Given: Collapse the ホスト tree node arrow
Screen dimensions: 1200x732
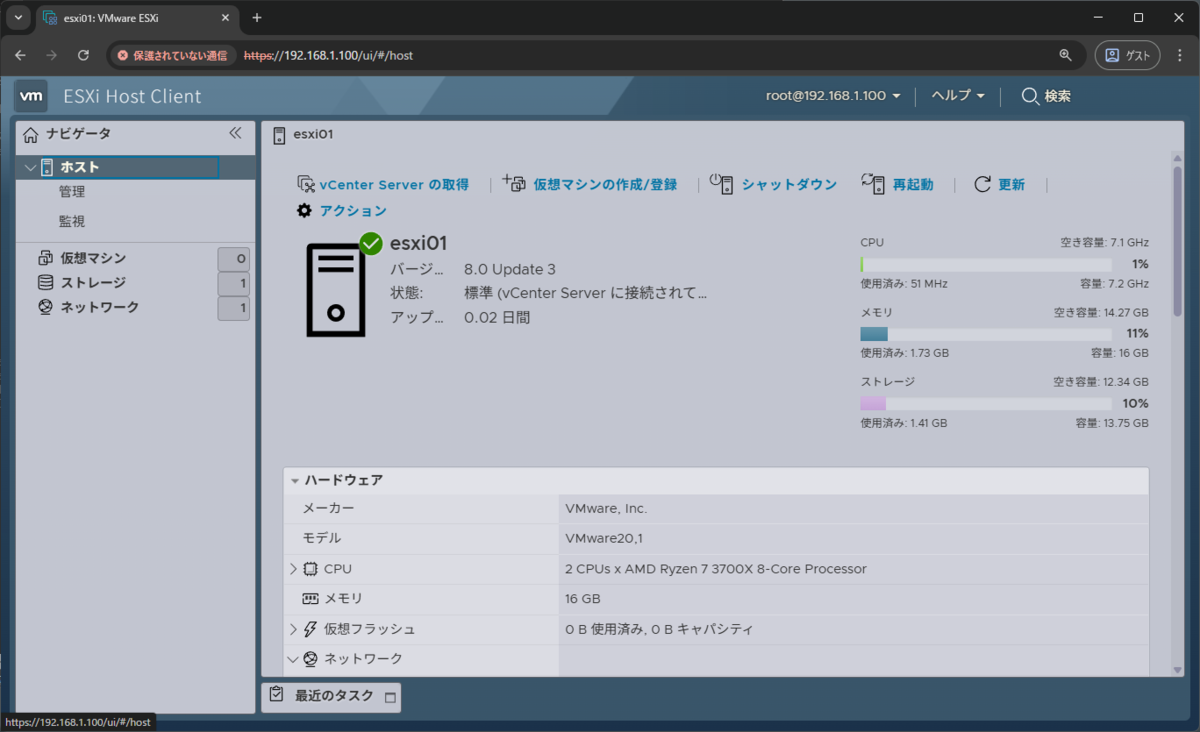Looking at the screenshot, I should tap(31, 168).
